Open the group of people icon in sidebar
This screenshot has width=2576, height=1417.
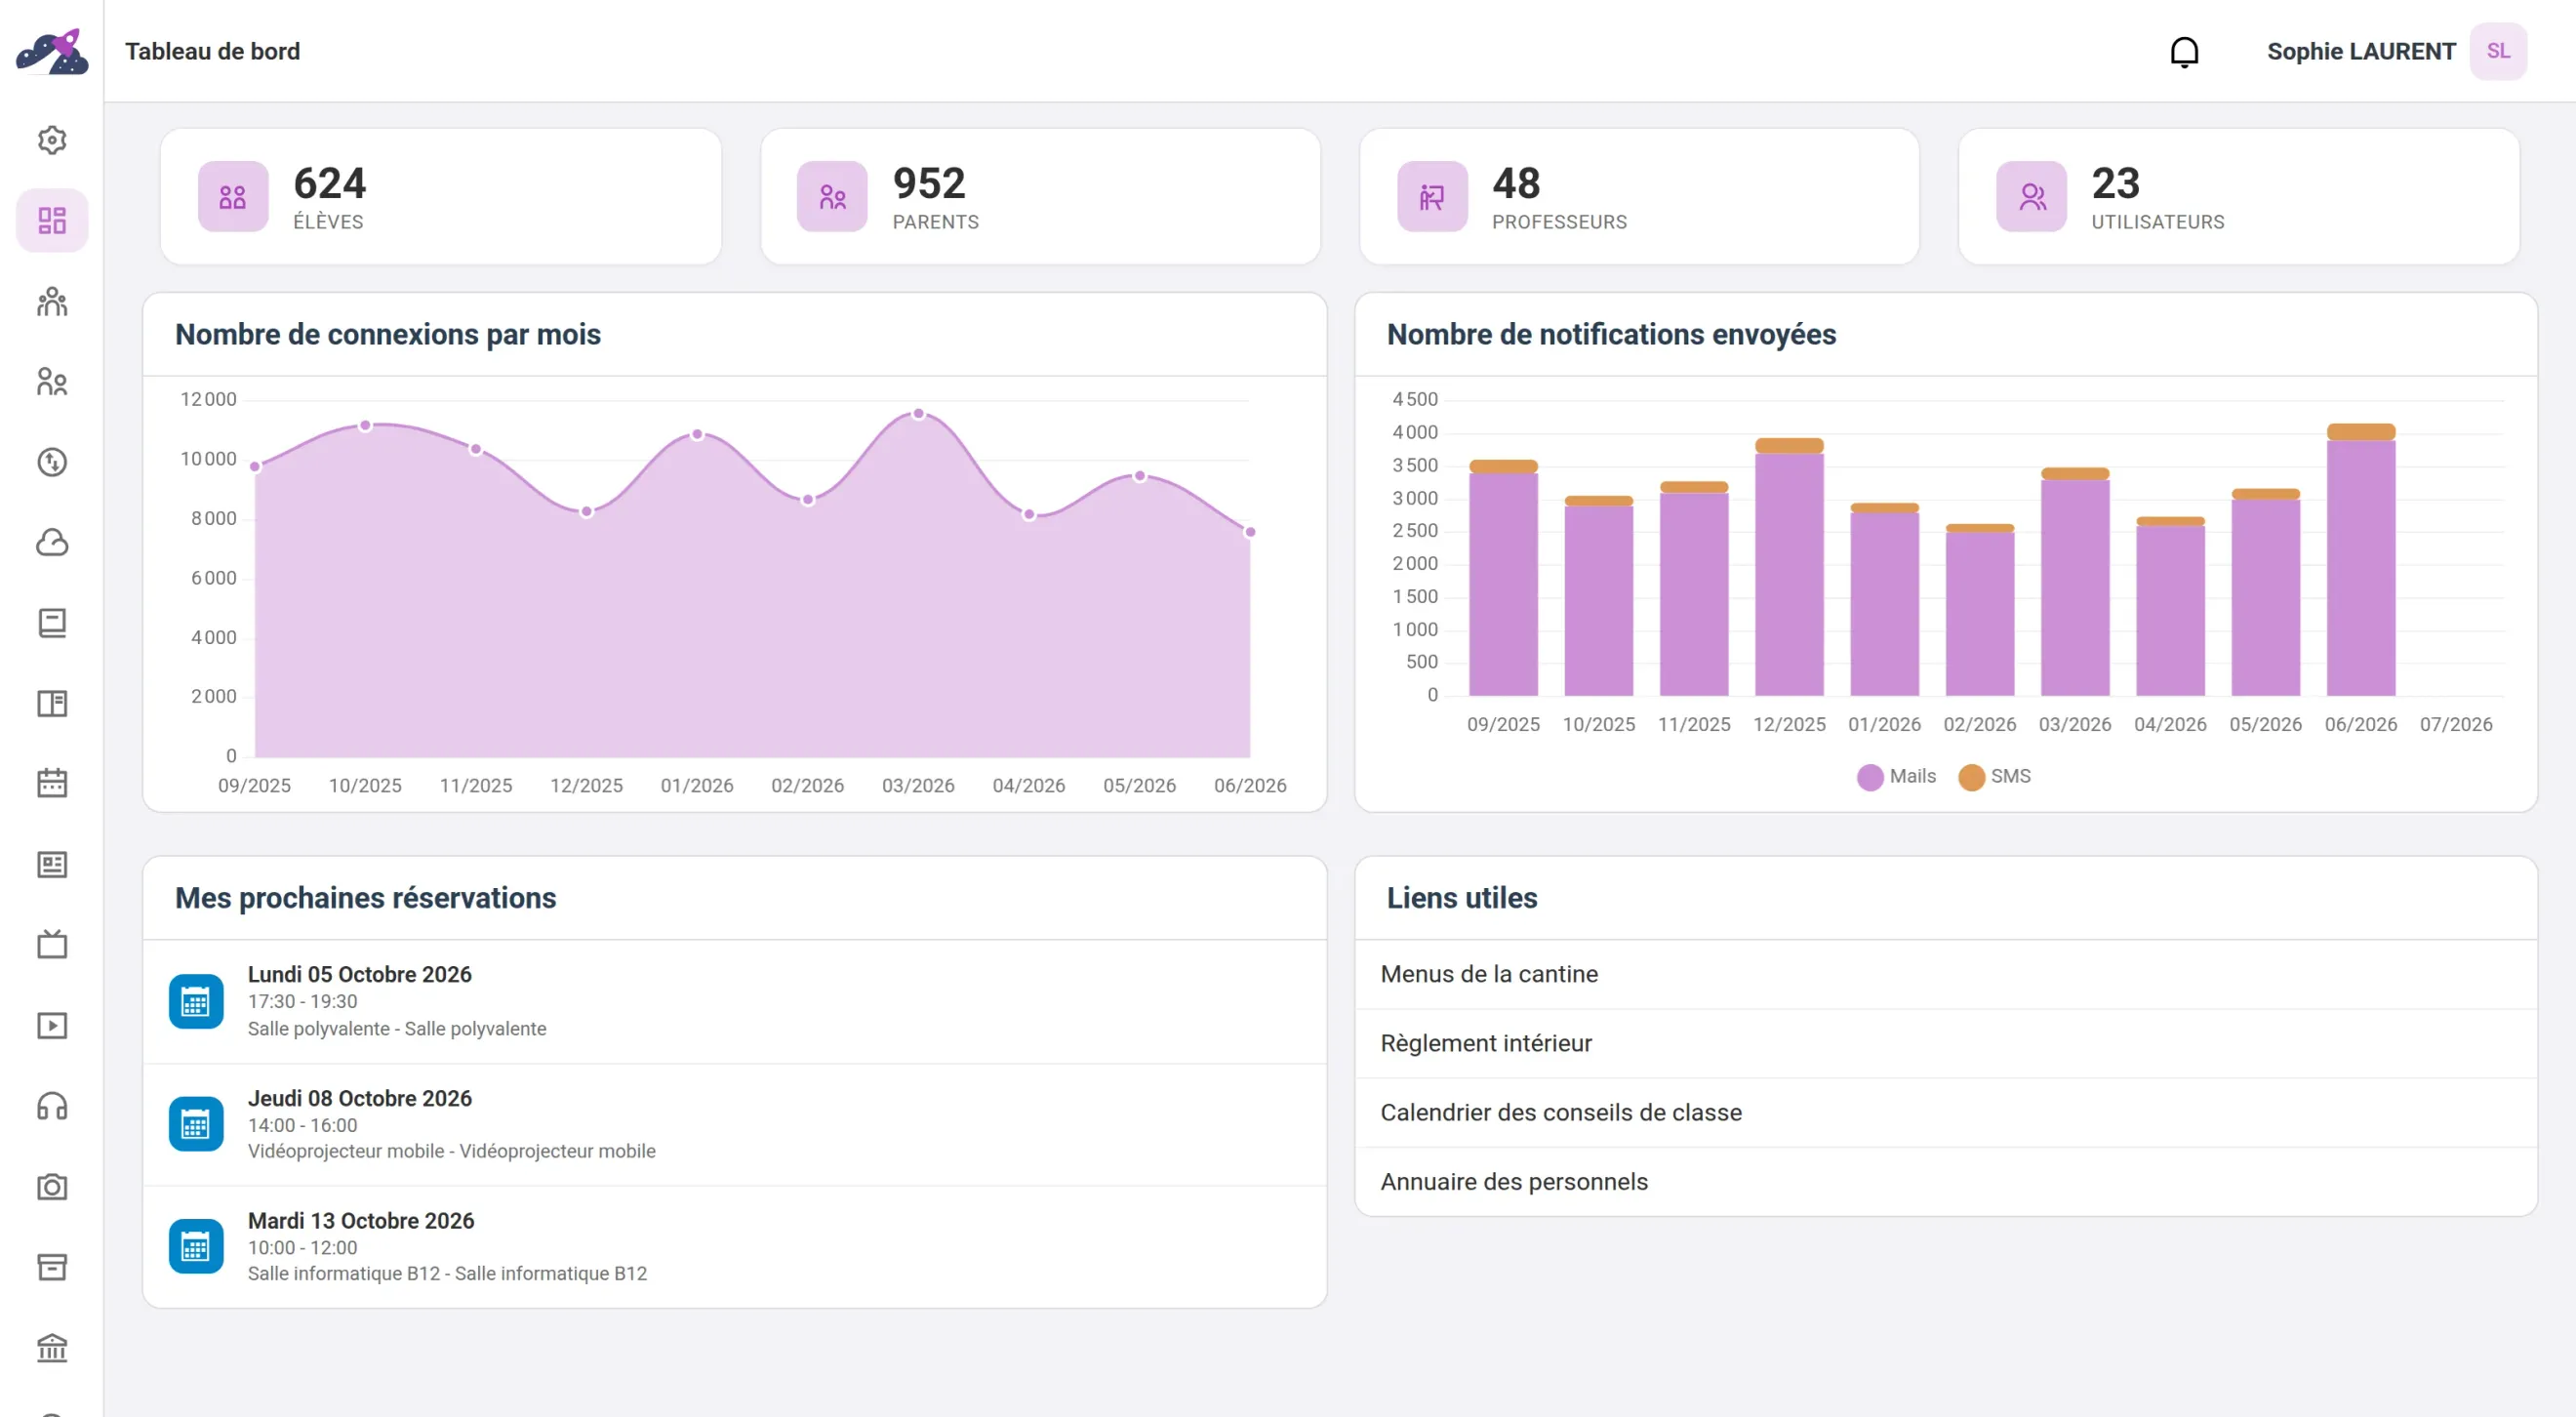point(52,301)
